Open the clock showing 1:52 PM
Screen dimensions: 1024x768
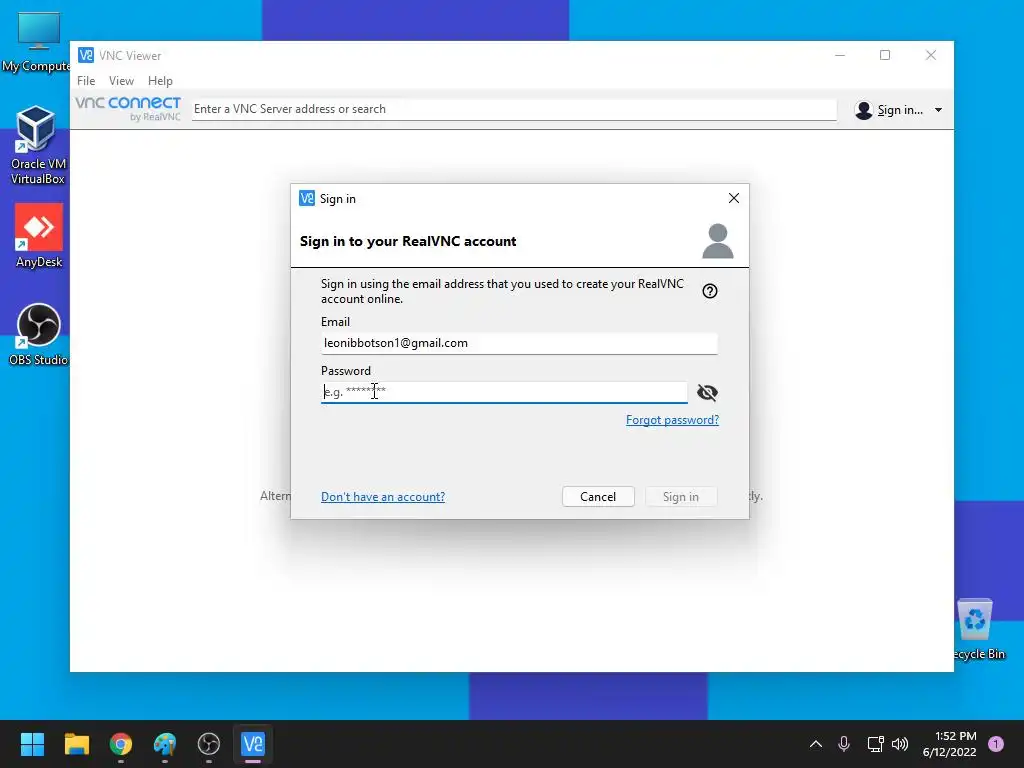[x=950, y=744]
